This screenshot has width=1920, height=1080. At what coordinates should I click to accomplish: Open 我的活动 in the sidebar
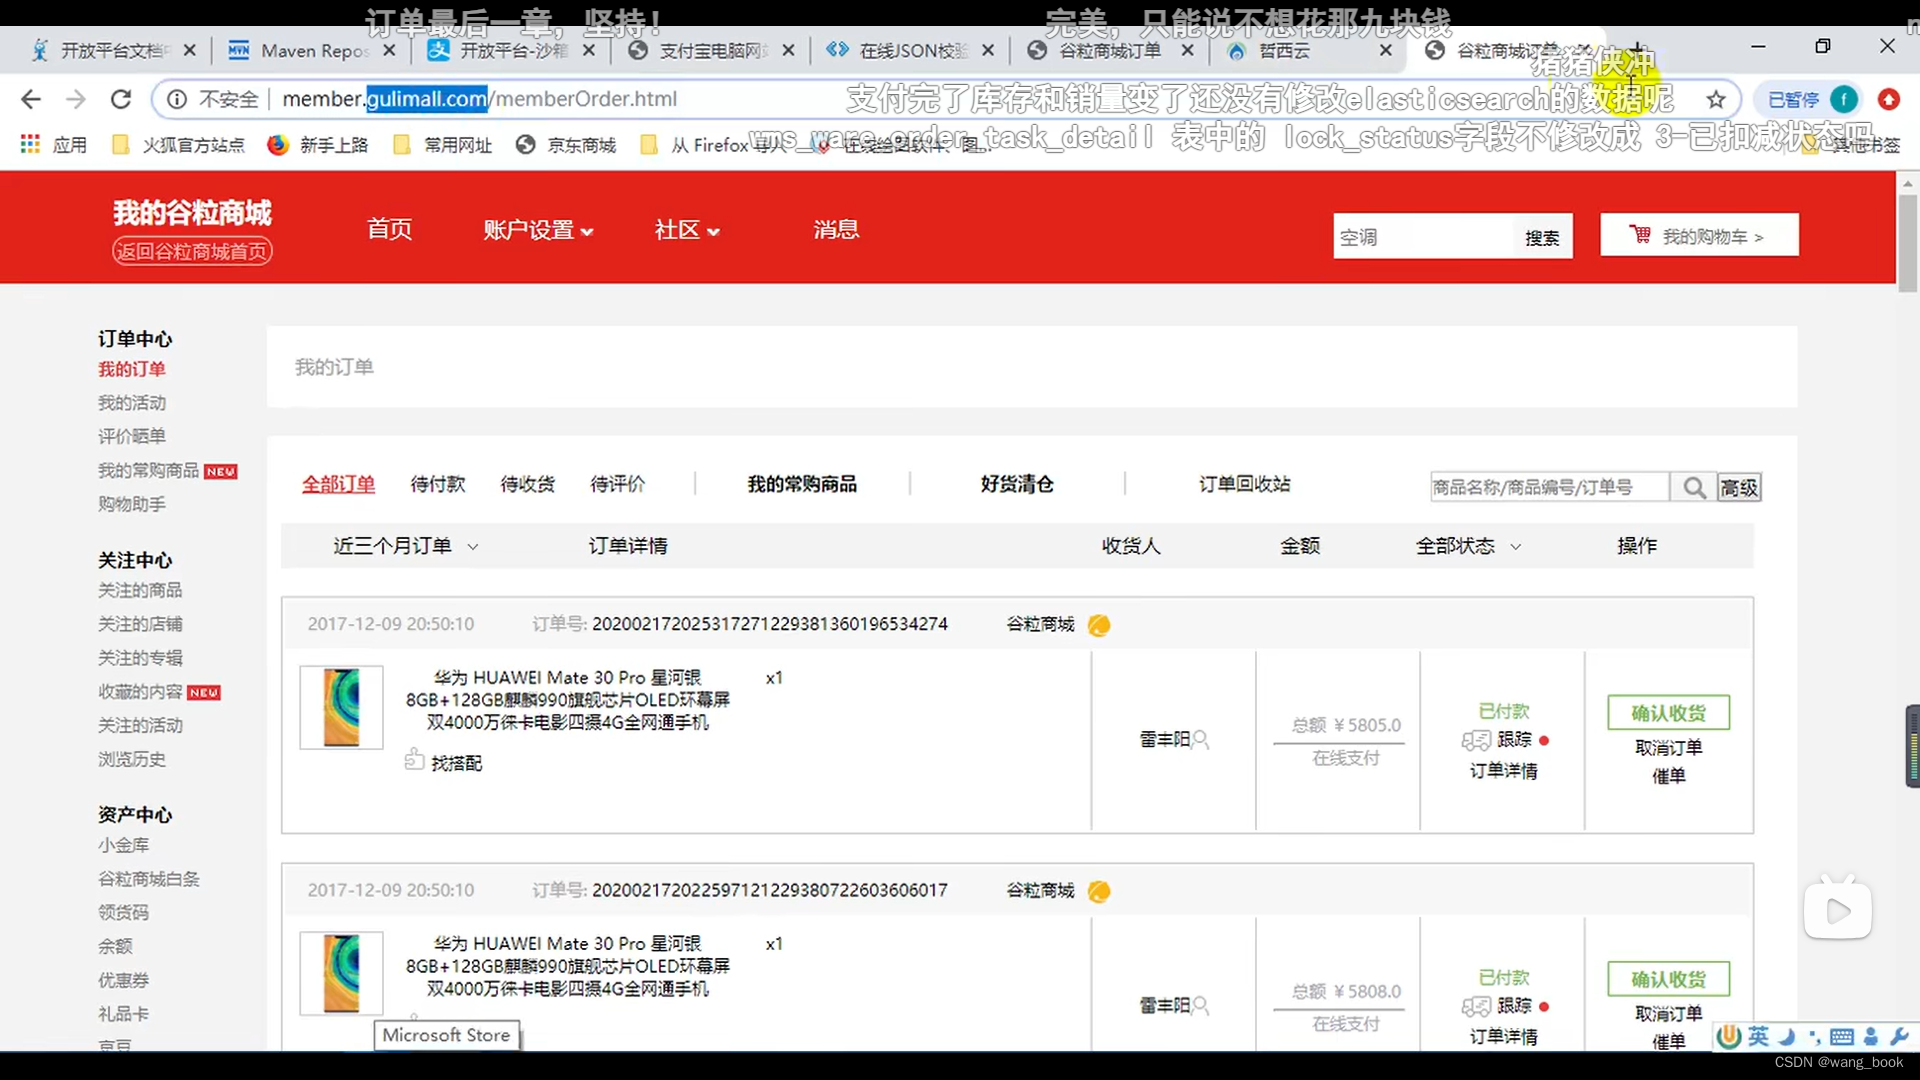(x=132, y=403)
